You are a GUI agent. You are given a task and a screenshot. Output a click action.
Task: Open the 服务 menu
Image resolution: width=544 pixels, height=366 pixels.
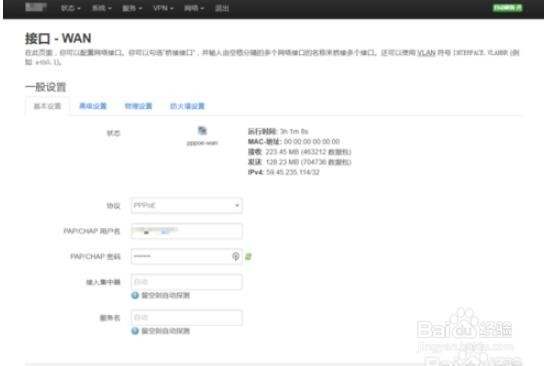132,8
